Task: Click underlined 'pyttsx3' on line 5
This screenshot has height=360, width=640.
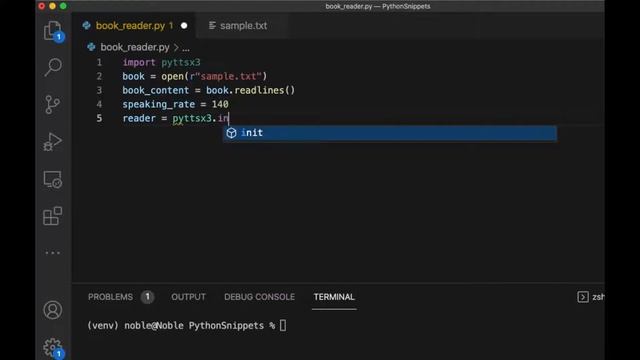Action: 192,119
